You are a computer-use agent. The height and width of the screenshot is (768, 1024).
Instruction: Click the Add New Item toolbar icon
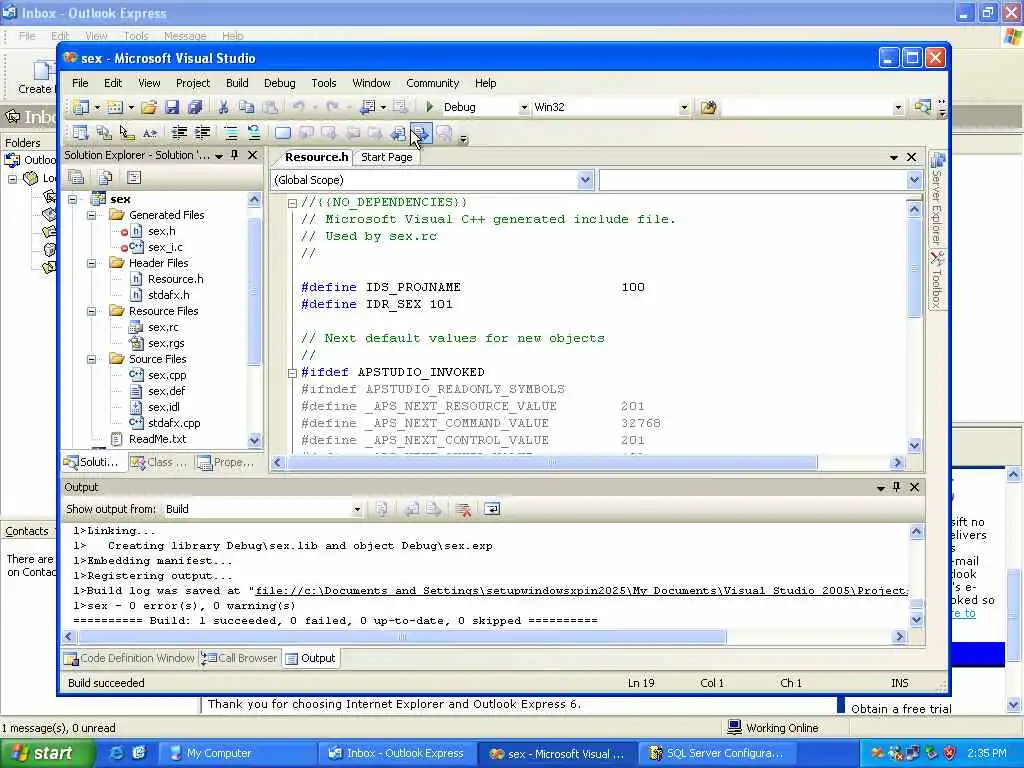[x=115, y=107]
